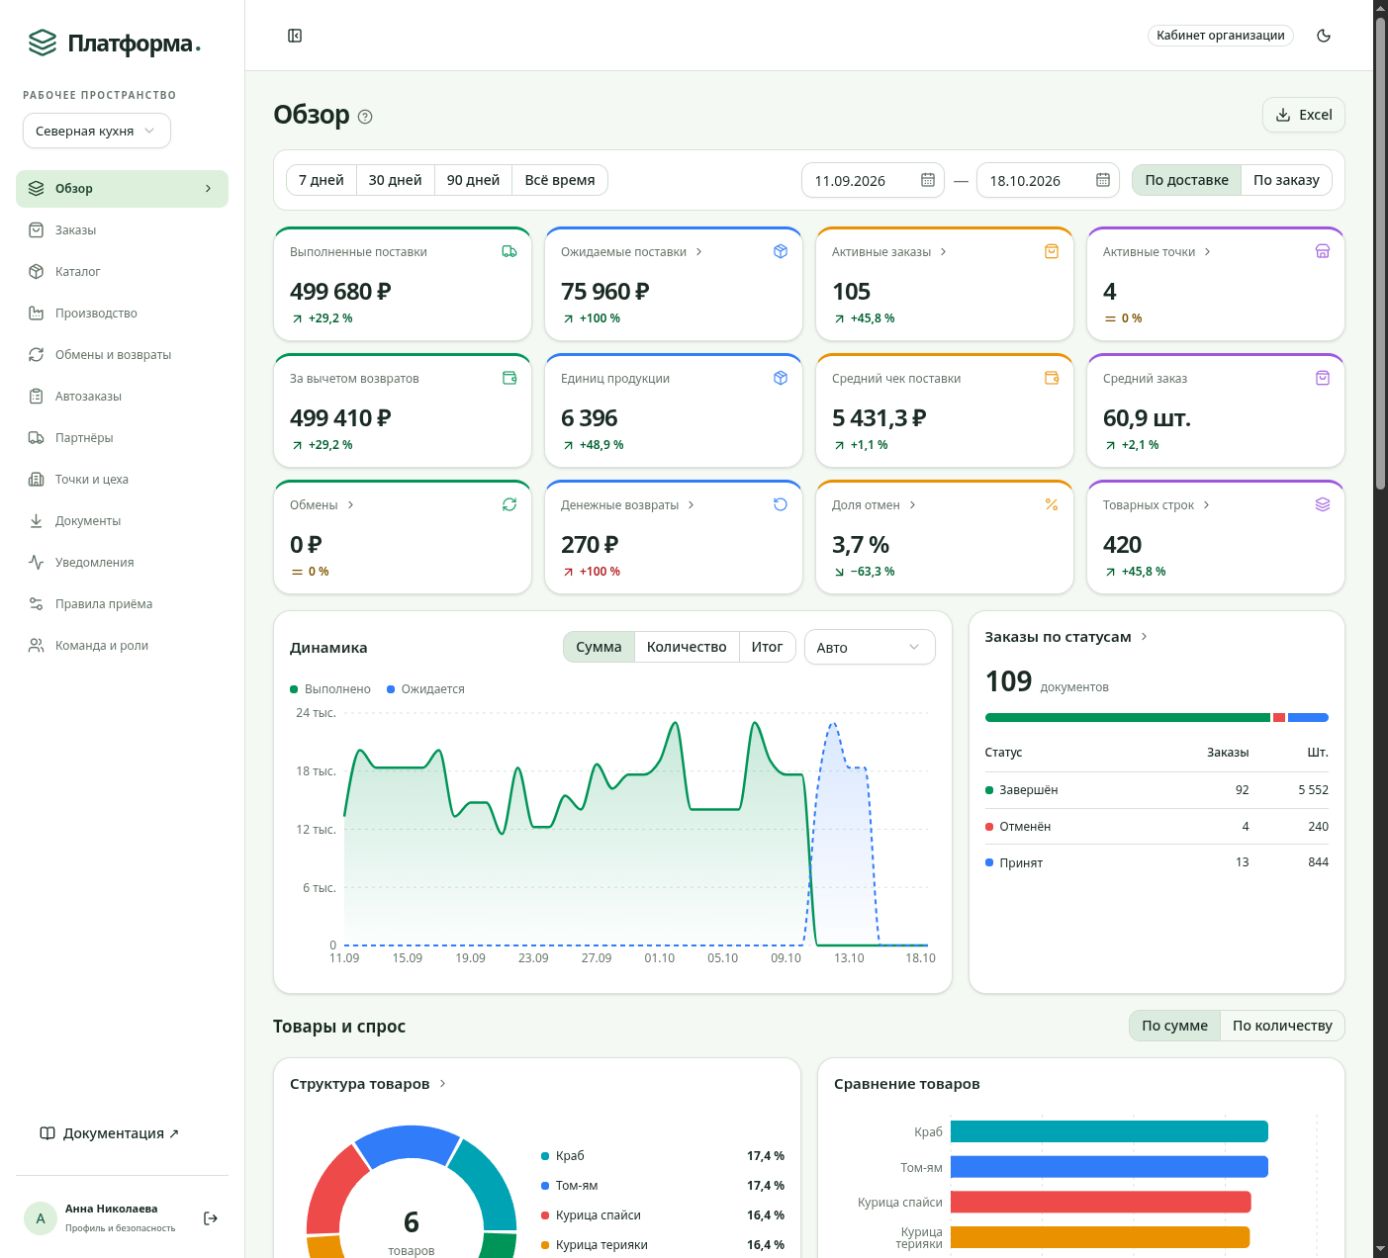Select По количеству for Товары и спрос

[1282, 1025]
